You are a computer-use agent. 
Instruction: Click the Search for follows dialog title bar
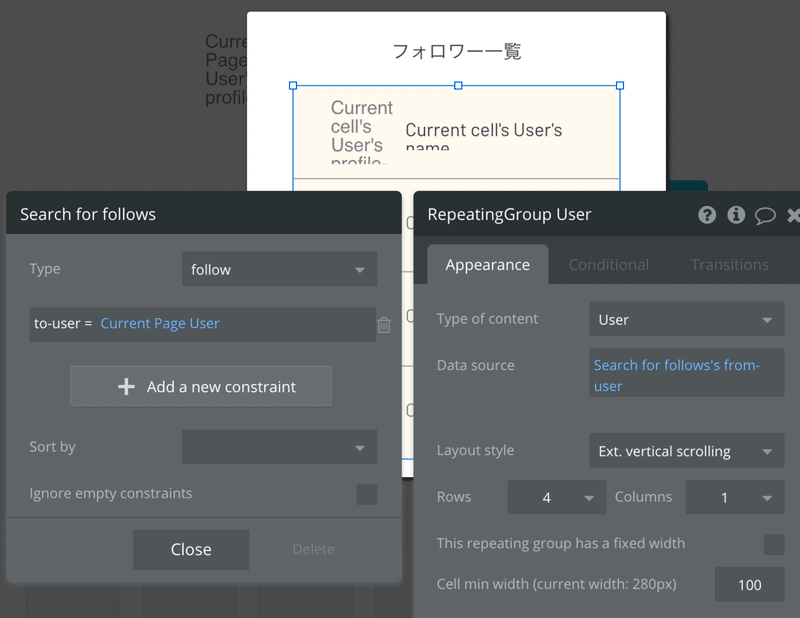point(204,213)
